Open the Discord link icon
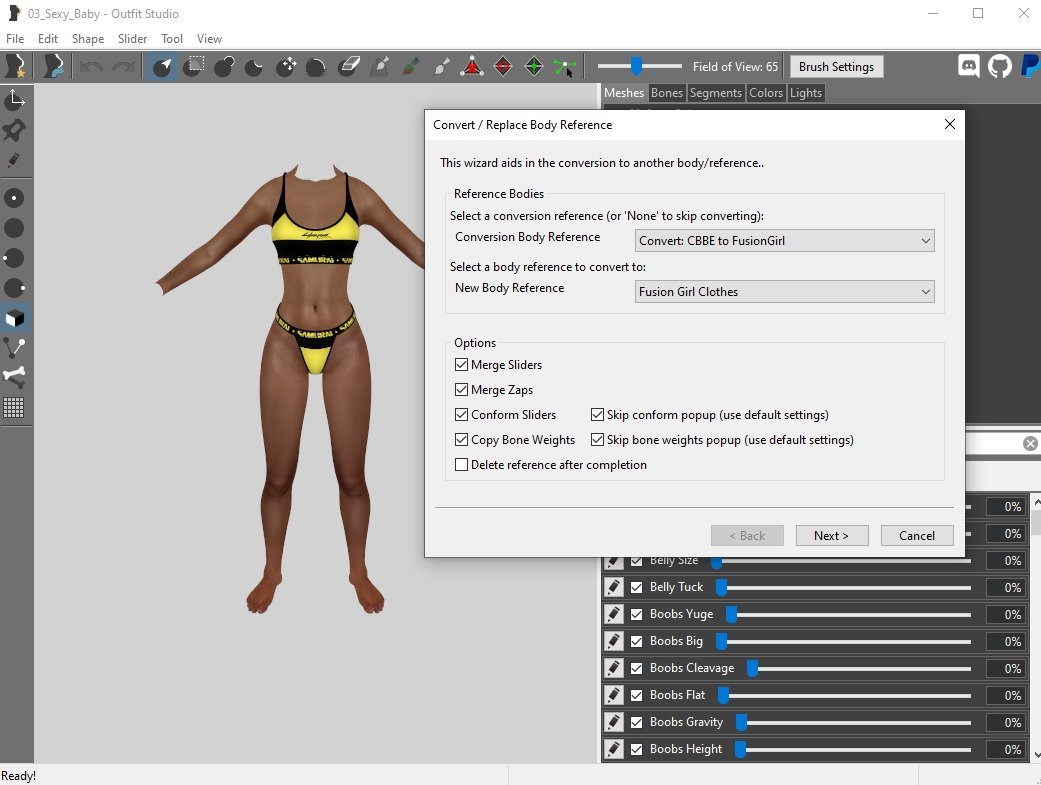This screenshot has height=785, width=1041. click(x=968, y=67)
